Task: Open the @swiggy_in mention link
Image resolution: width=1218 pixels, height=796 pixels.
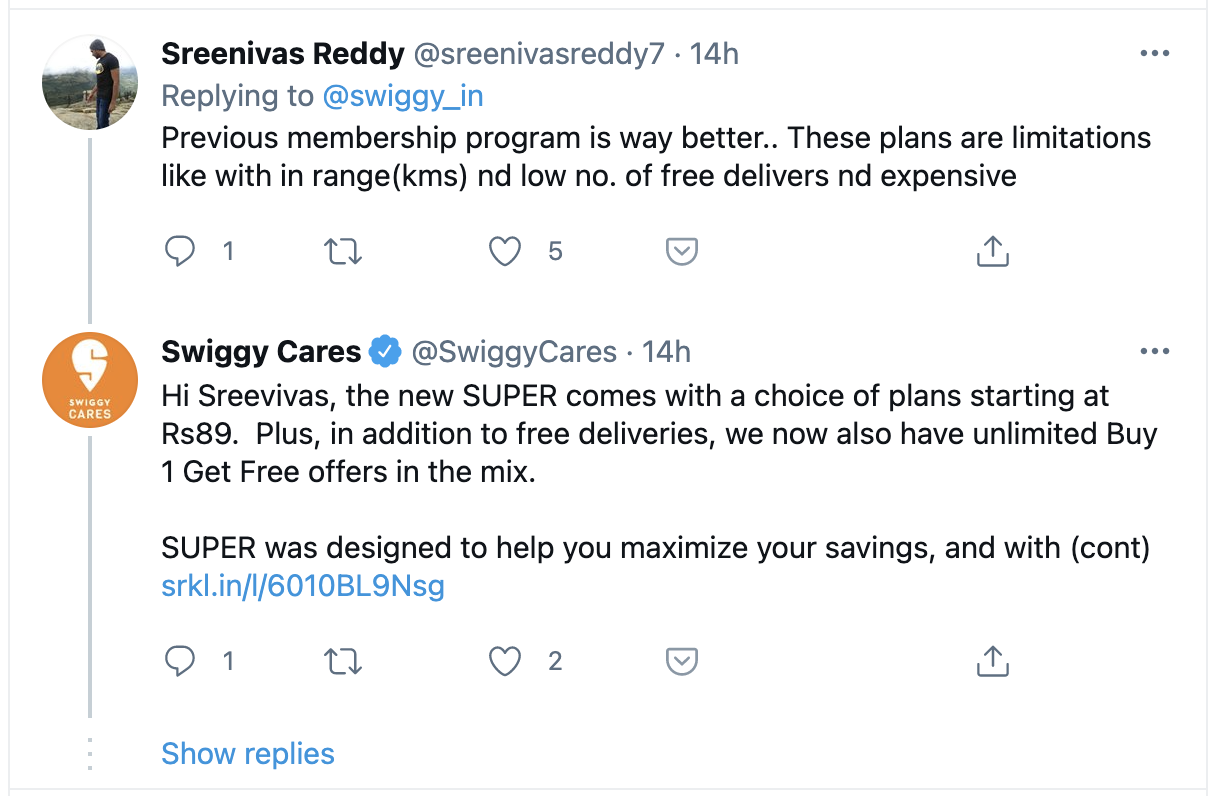Action: [403, 96]
